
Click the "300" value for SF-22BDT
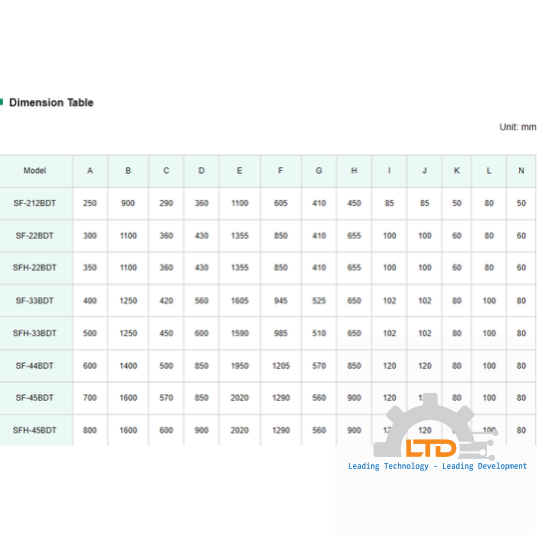pyautogui.click(x=90, y=236)
